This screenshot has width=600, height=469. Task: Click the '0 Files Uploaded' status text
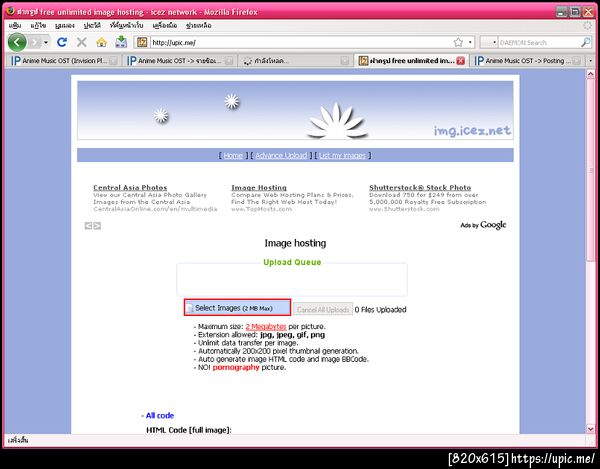[x=380, y=309]
